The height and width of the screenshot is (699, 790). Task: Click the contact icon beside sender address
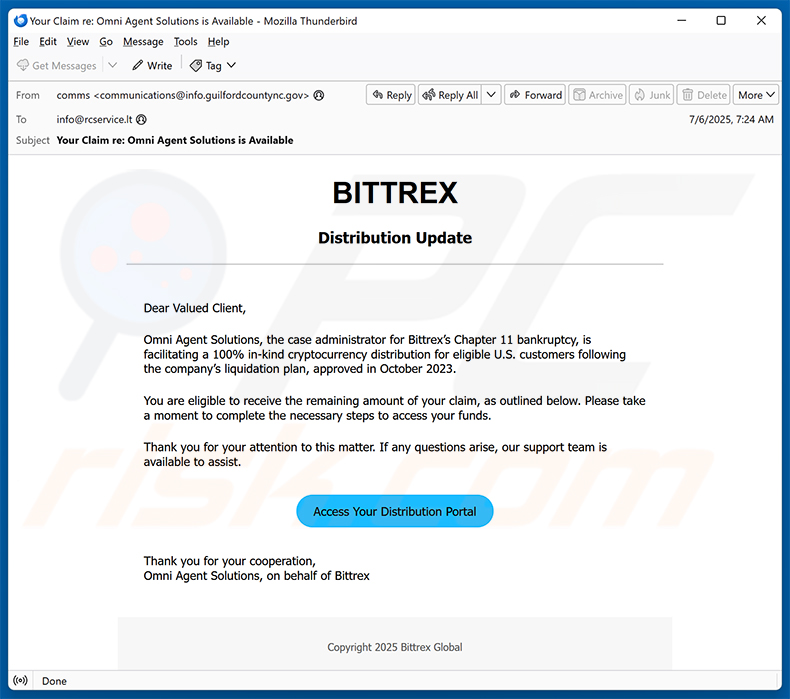coord(318,95)
